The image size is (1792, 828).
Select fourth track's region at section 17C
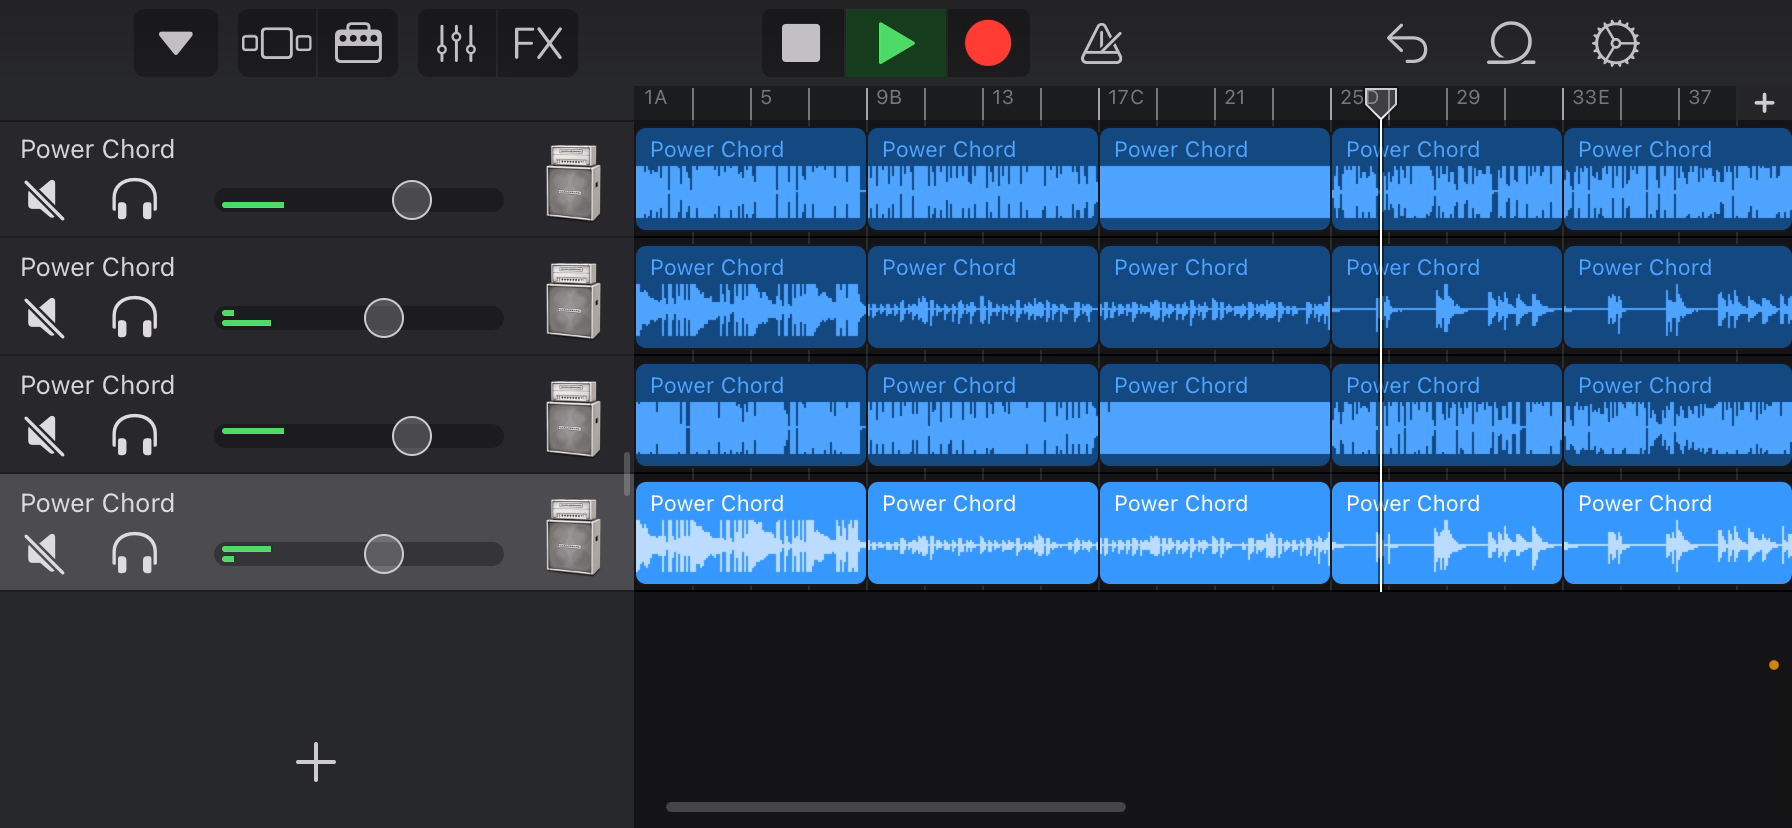point(1215,533)
